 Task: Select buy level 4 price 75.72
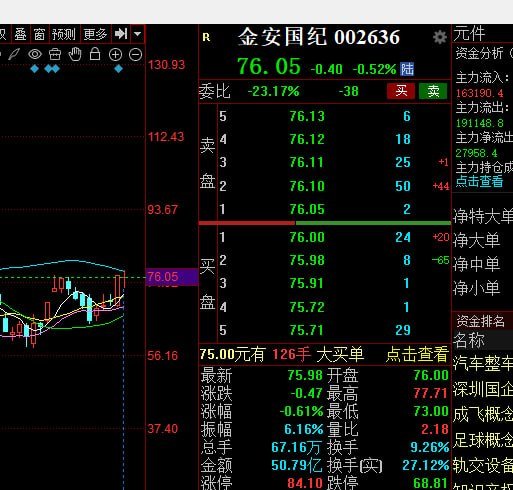[307, 307]
